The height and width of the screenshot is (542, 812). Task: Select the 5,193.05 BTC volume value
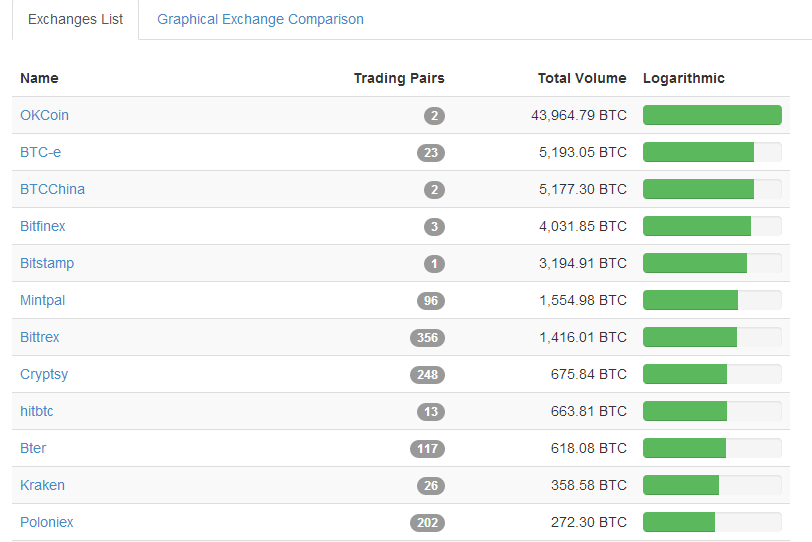(x=583, y=152)
